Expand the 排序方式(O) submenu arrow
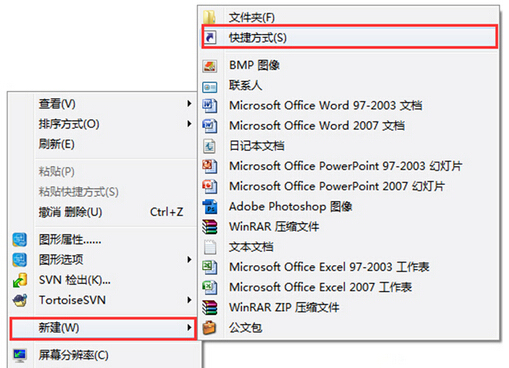Image resolution: width=509 pixels, height=368 pixels. (189, 124)
